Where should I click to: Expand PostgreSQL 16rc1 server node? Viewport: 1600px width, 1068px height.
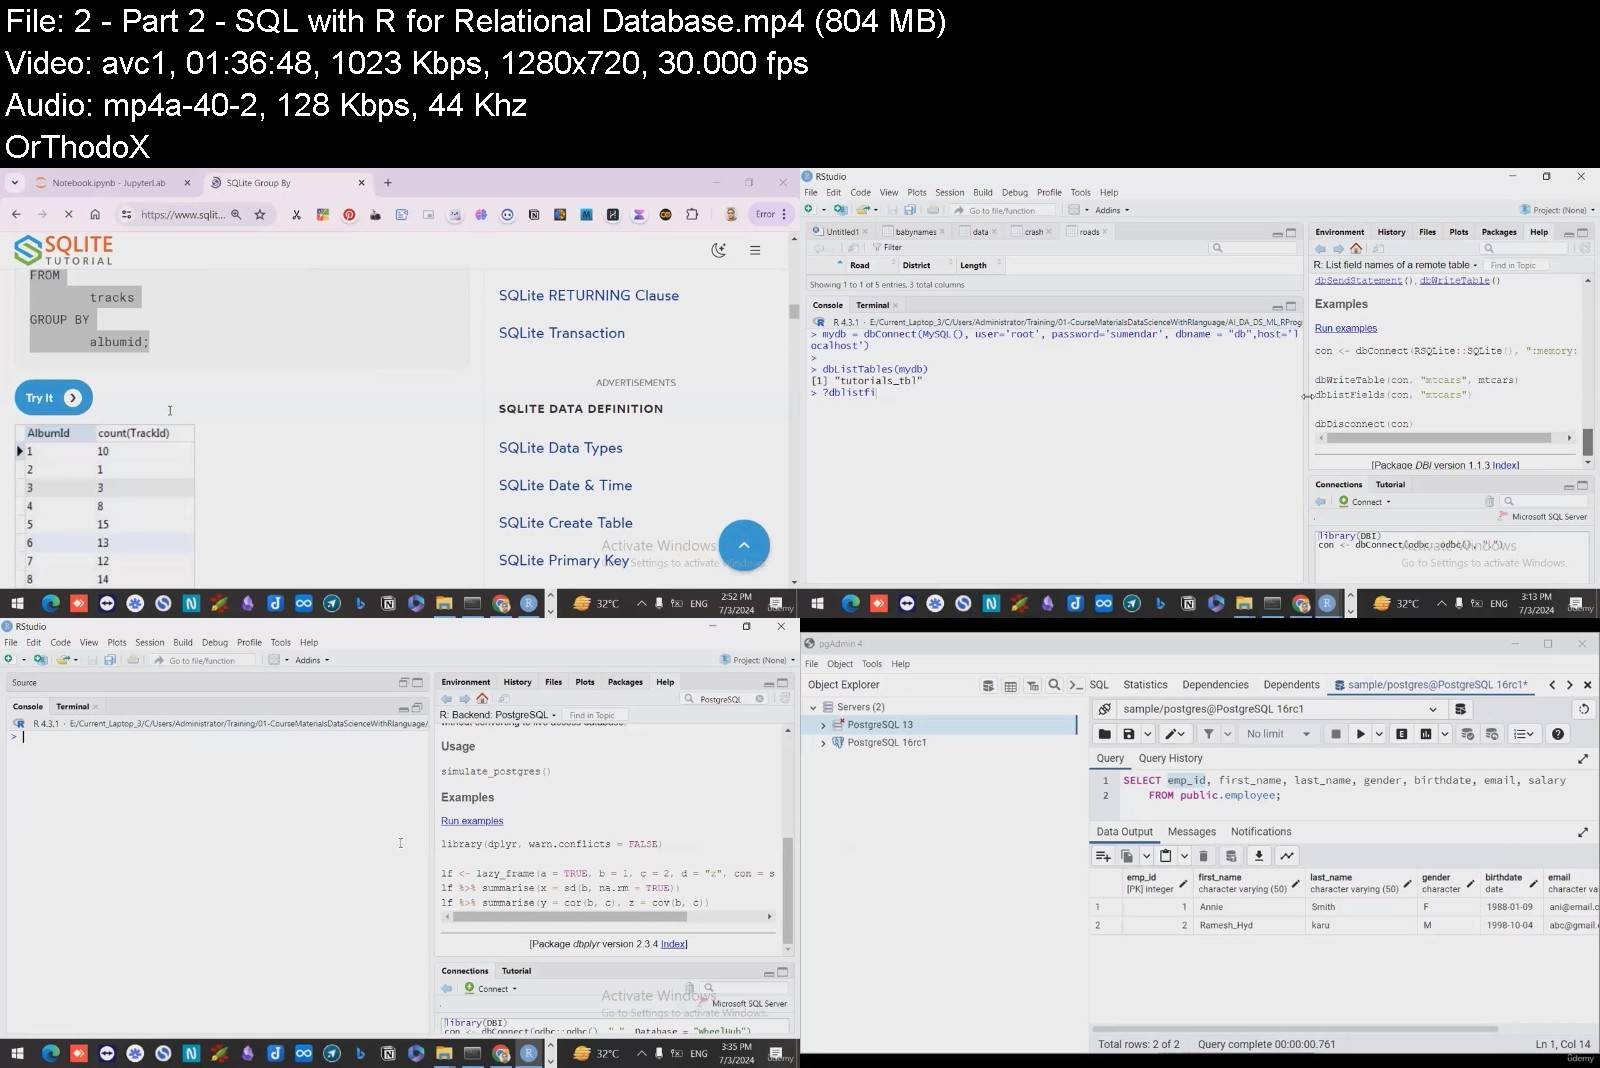point(824,743)
